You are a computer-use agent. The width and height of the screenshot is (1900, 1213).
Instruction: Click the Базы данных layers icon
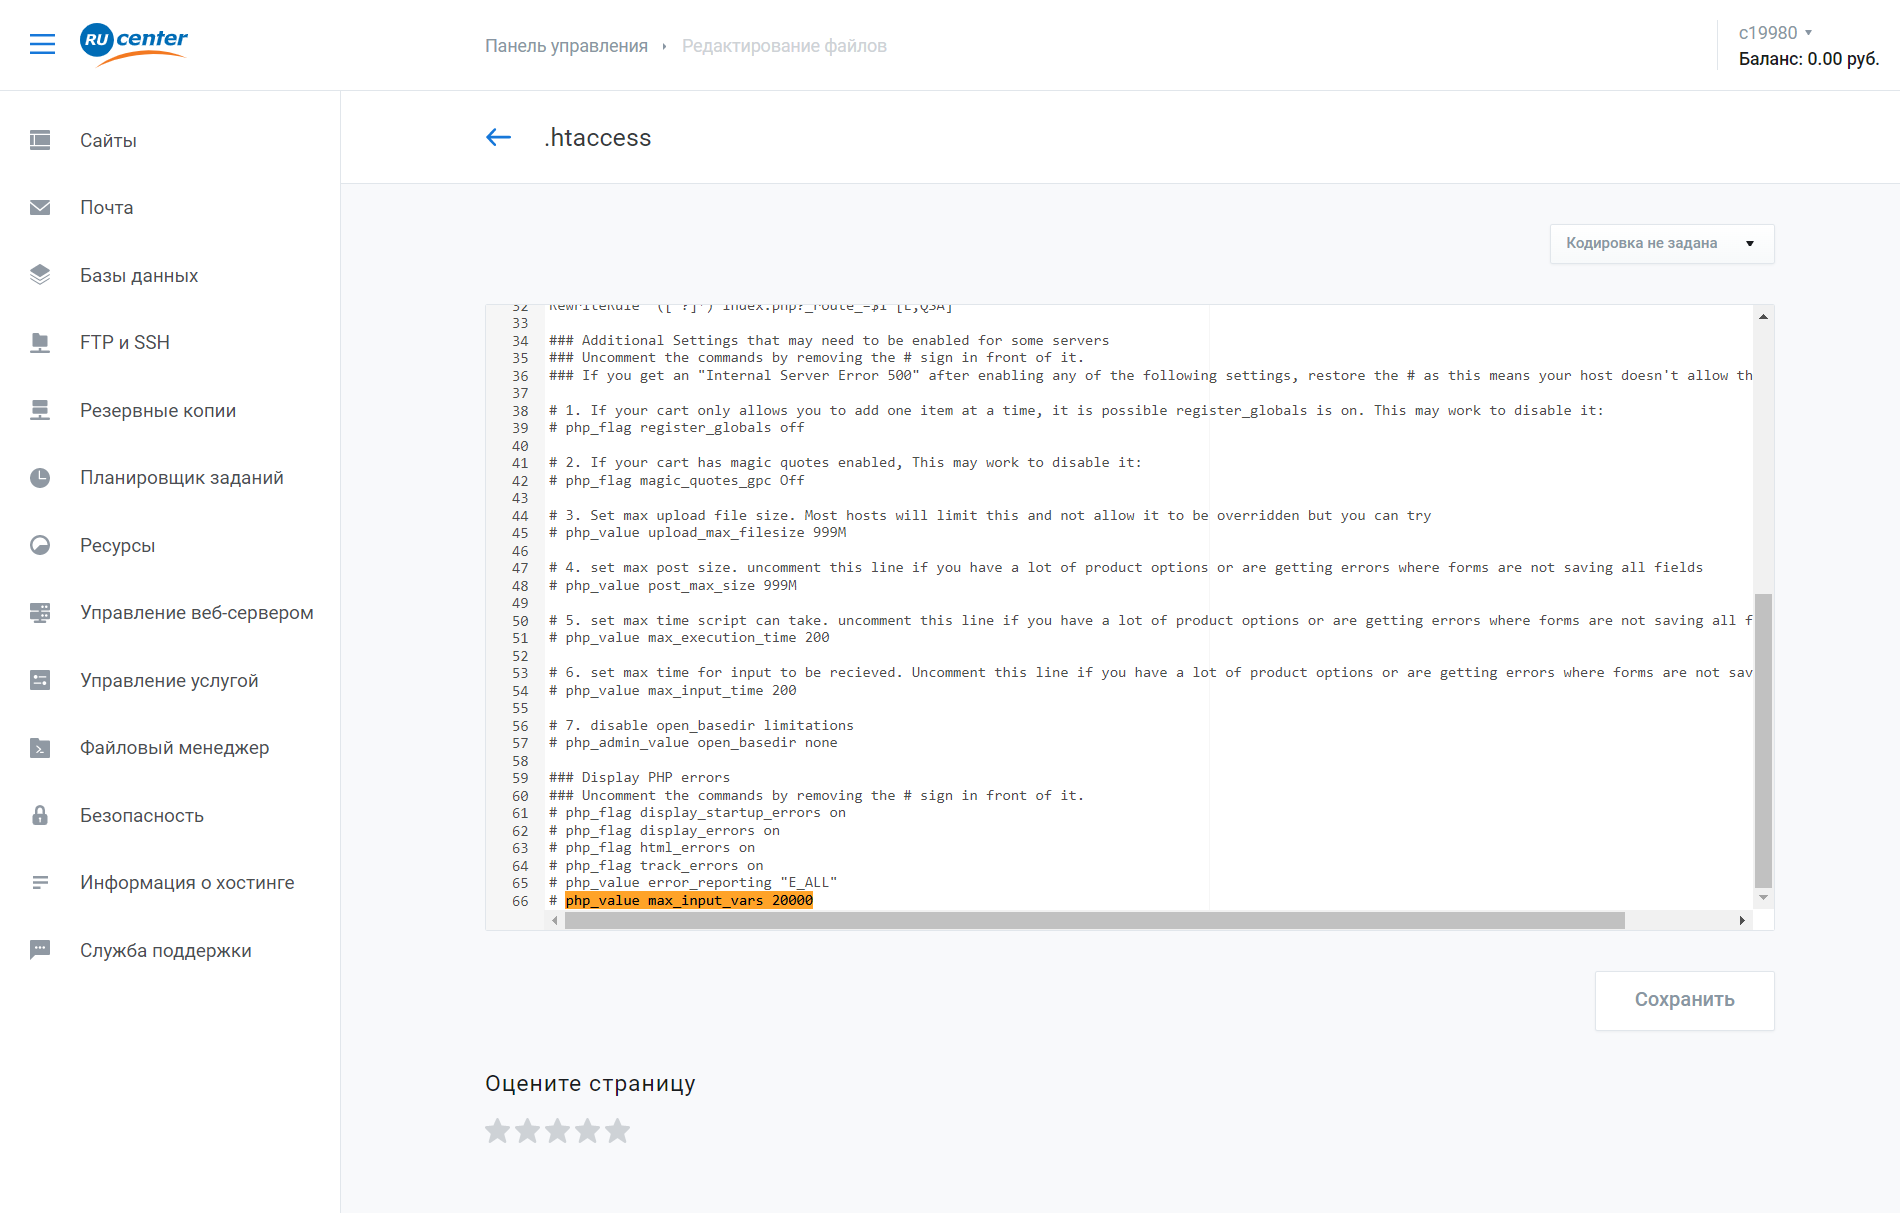pyautogui.click(x=40, y=275)
